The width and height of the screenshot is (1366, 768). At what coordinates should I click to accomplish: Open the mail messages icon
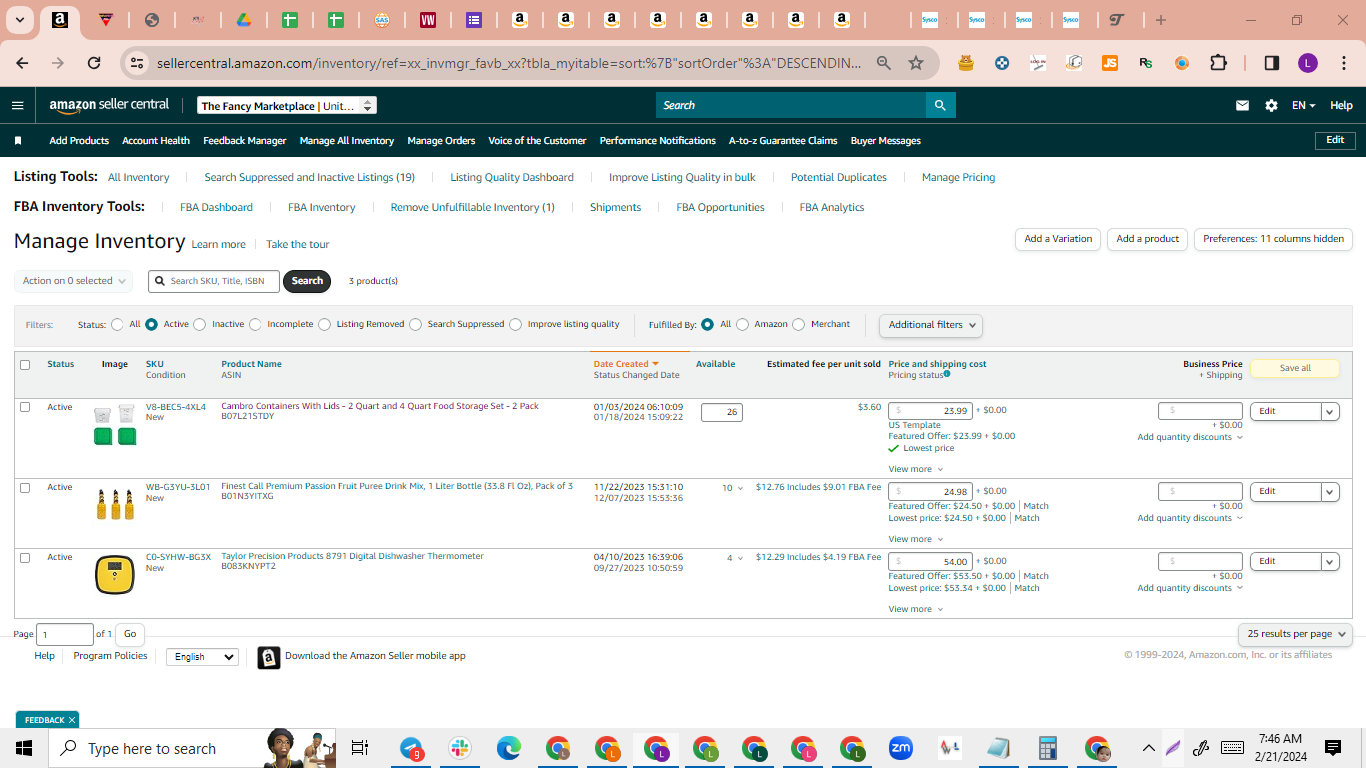[x=1242, y=105]
